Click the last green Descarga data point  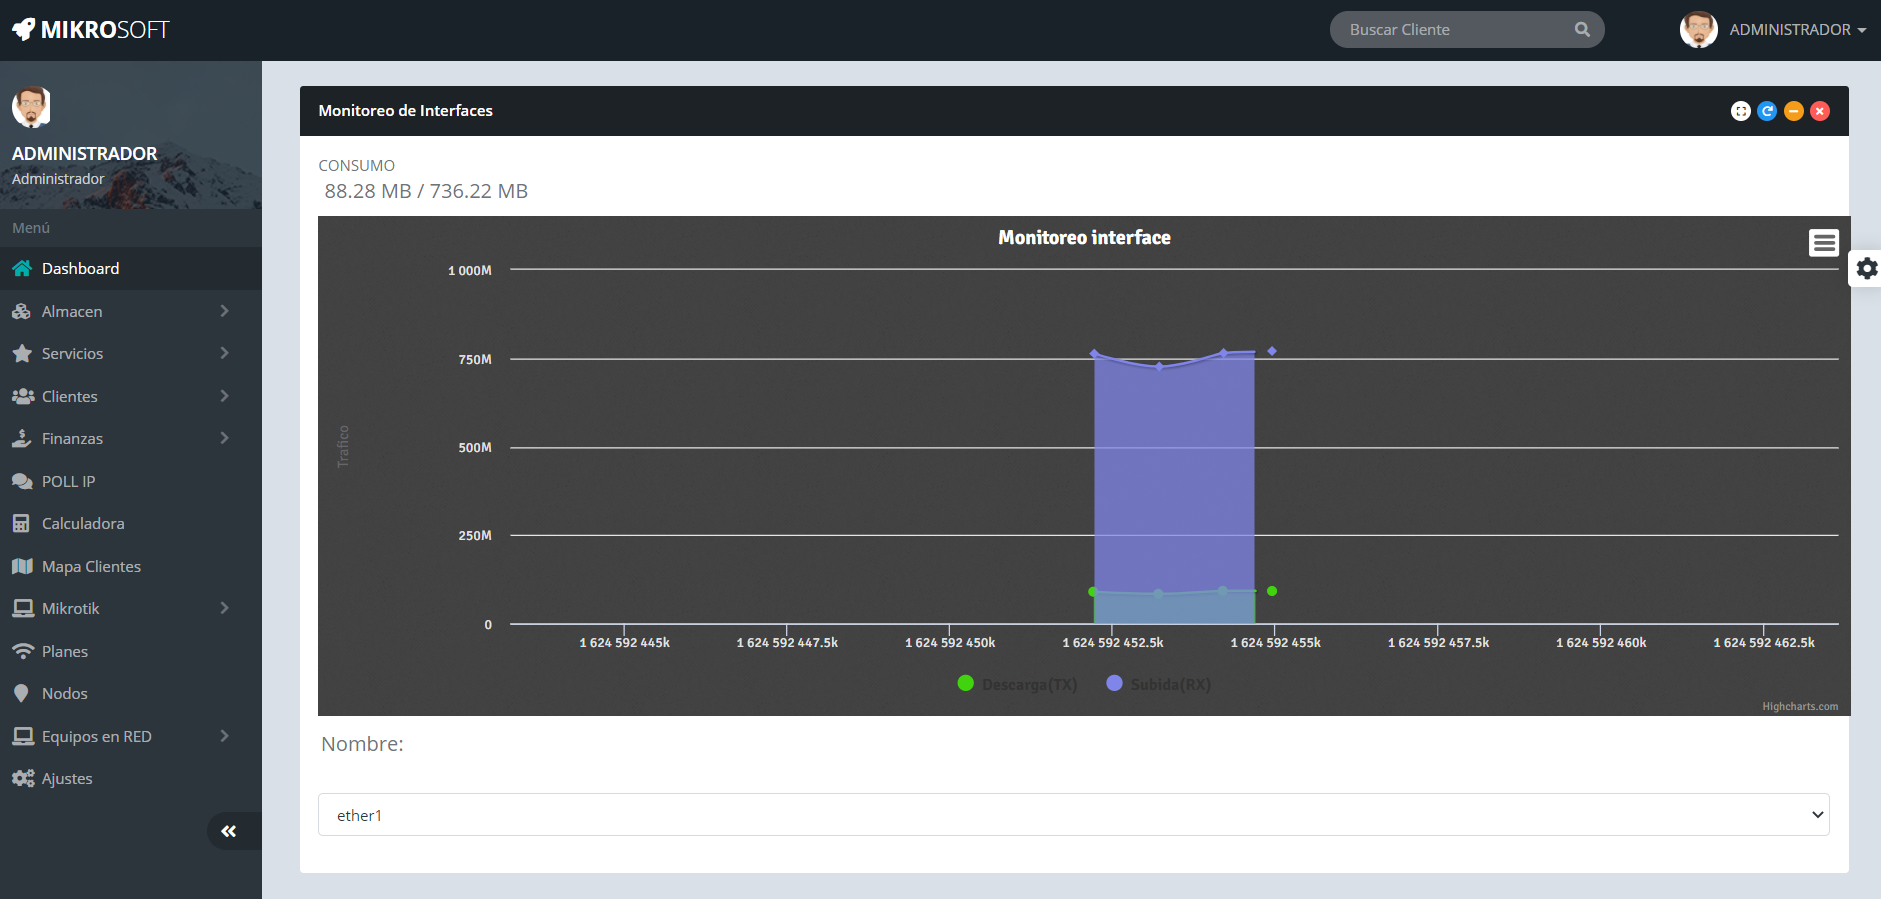(x=1272, y=591)
